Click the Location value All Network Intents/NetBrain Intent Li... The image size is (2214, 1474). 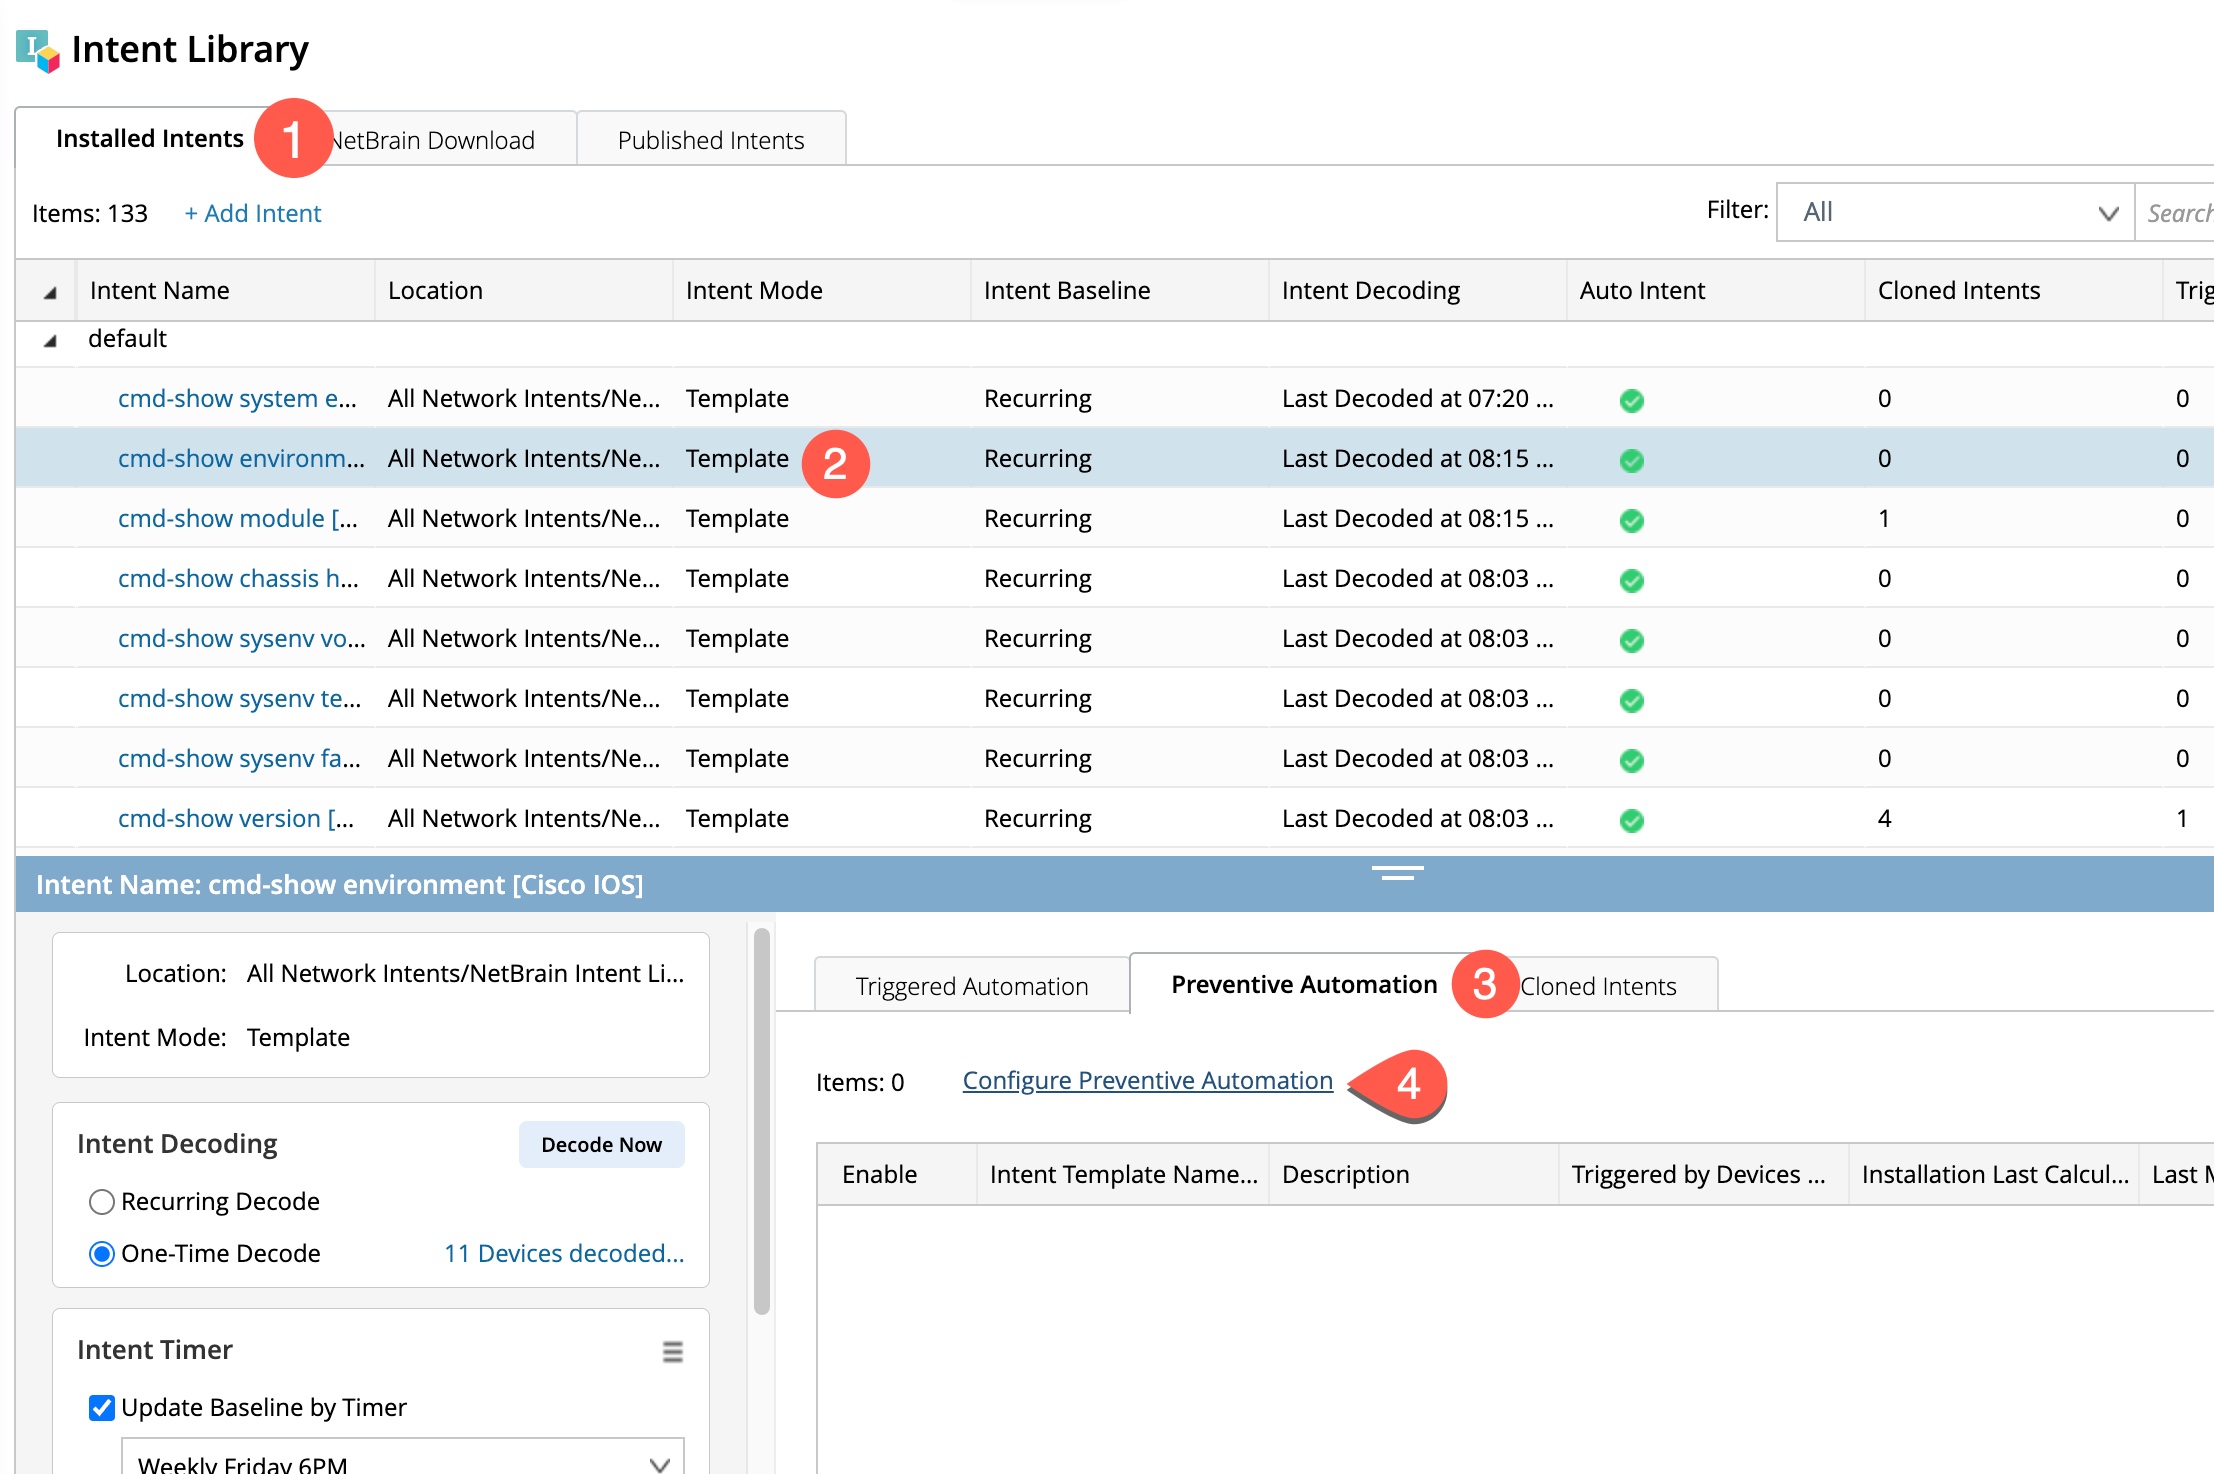[x=465, y=973]
